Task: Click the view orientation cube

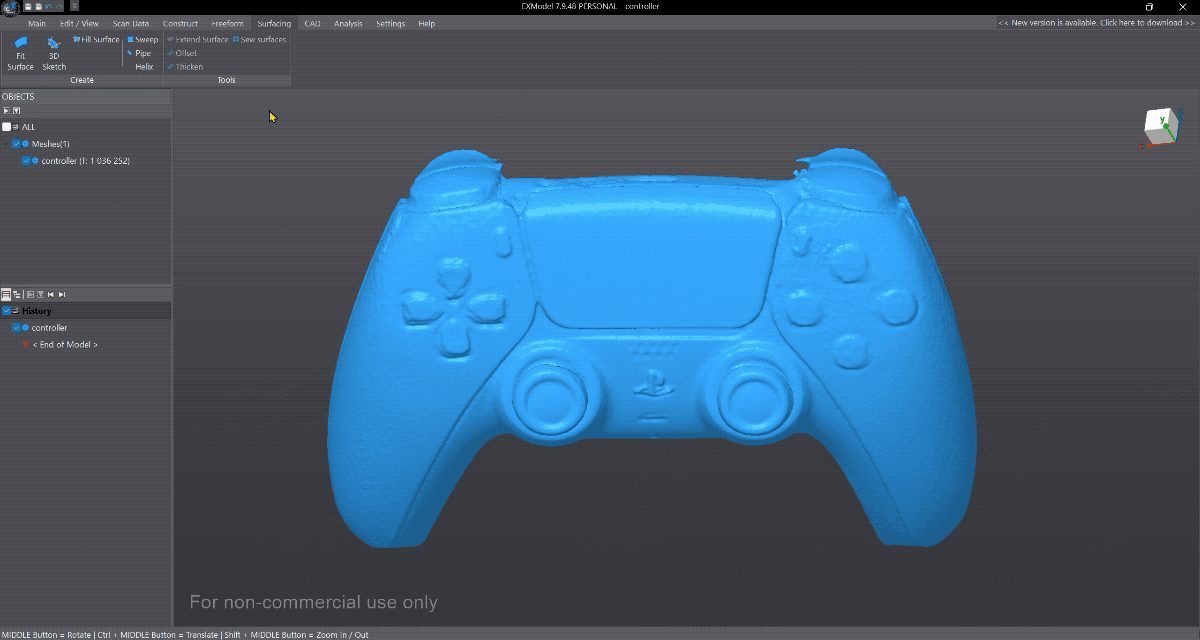Action: [1161, 124]
